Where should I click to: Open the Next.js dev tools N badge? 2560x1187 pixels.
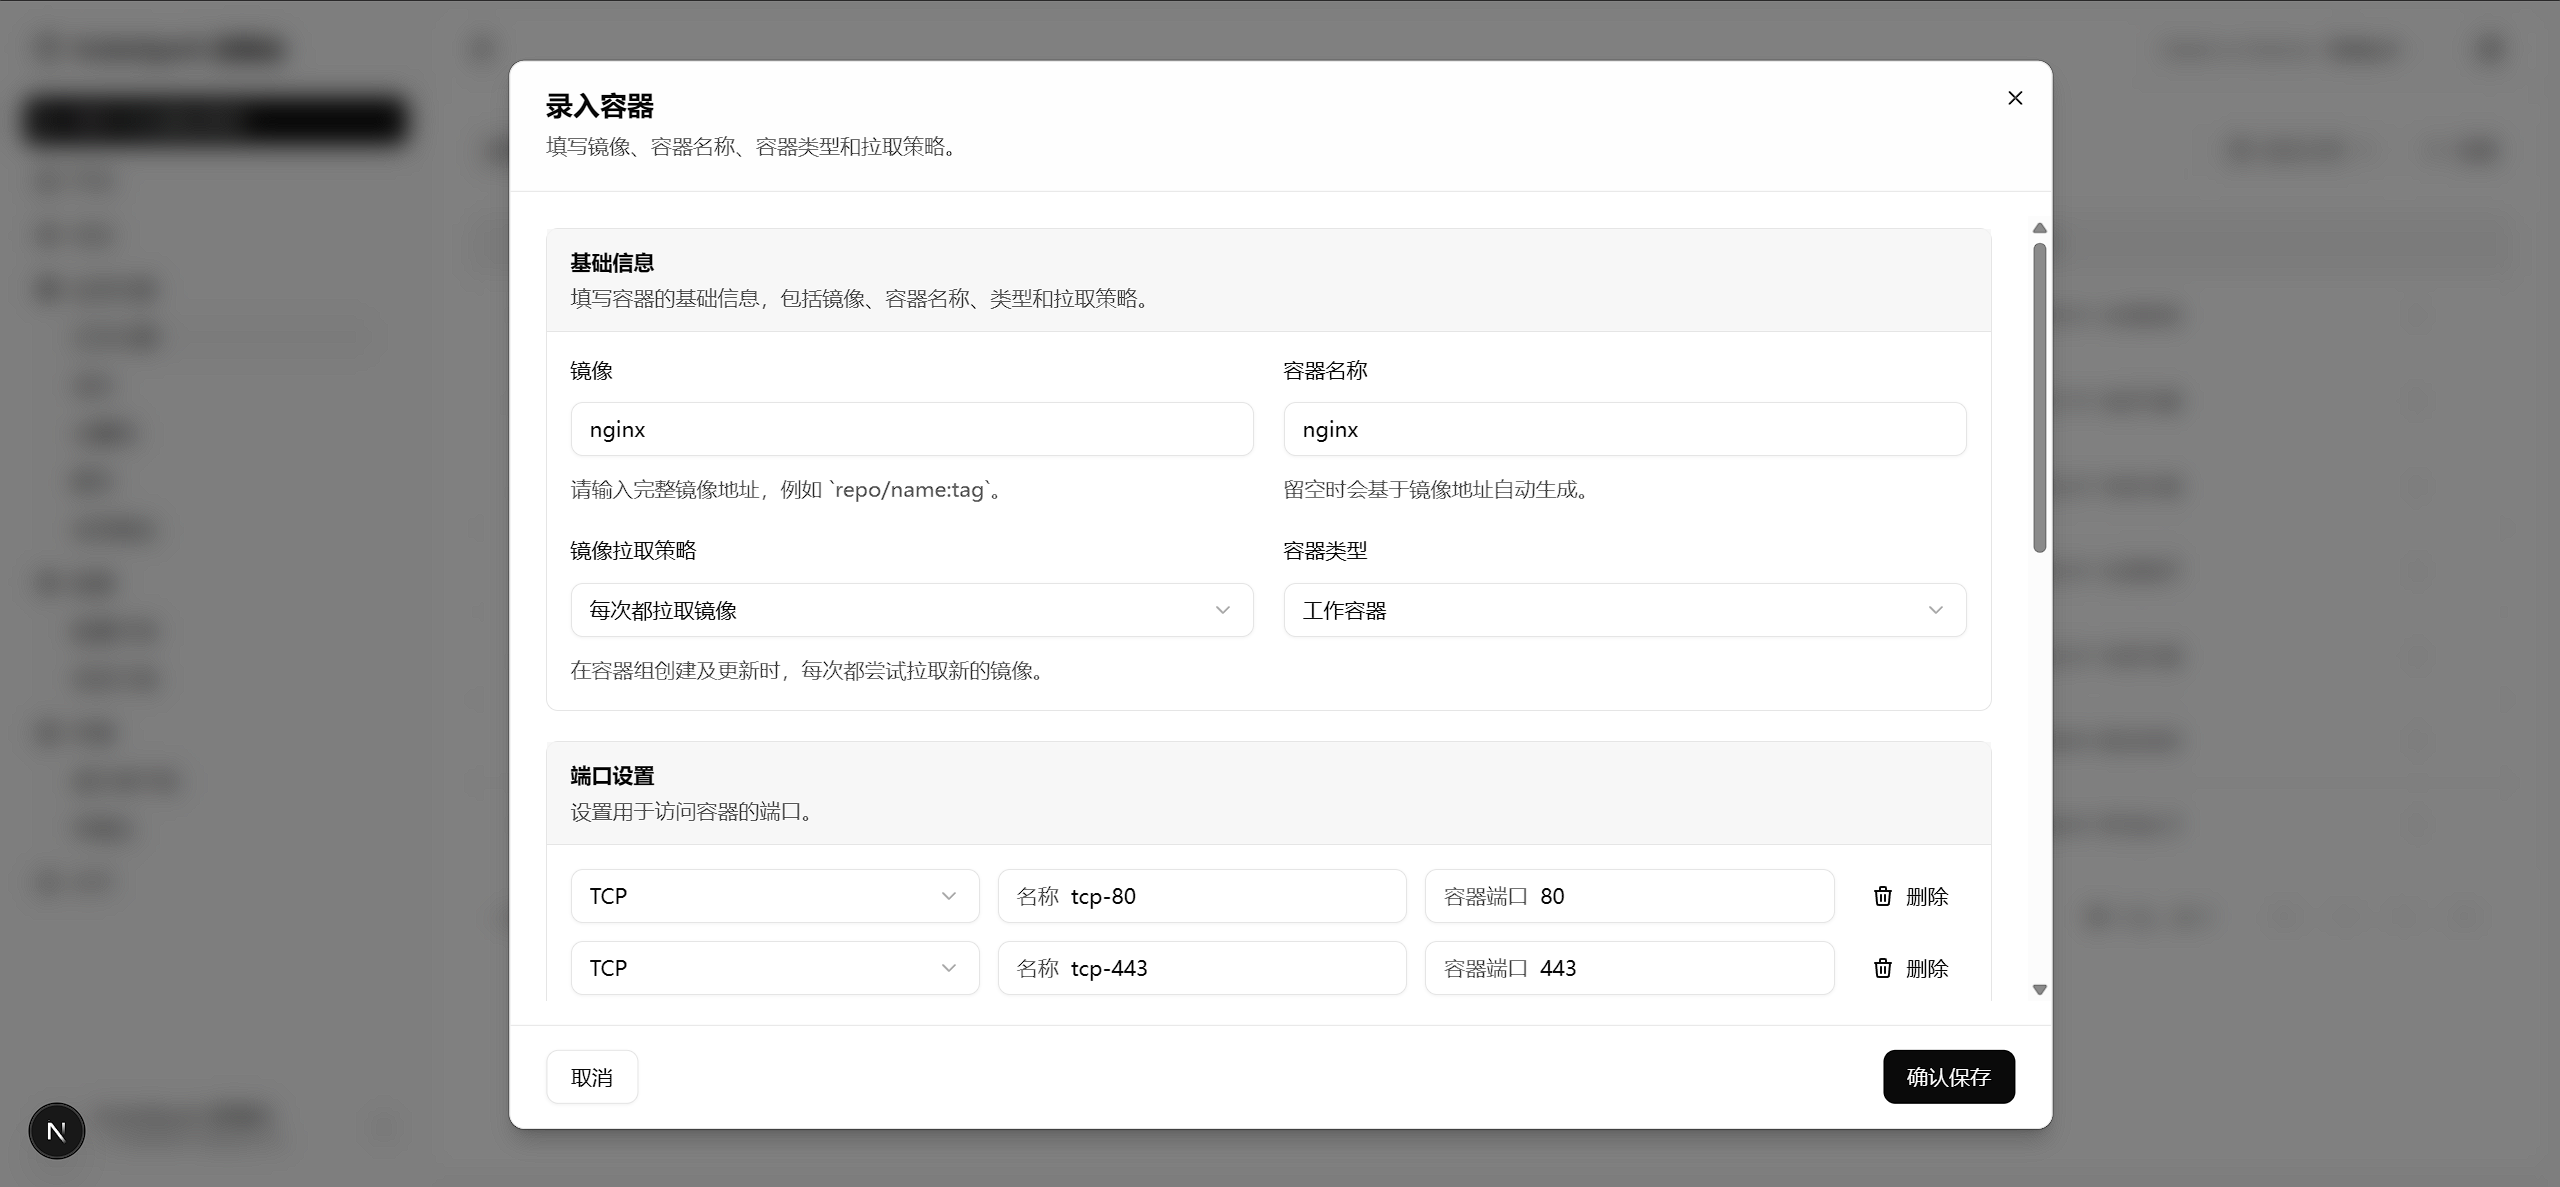click(57, 1131)
